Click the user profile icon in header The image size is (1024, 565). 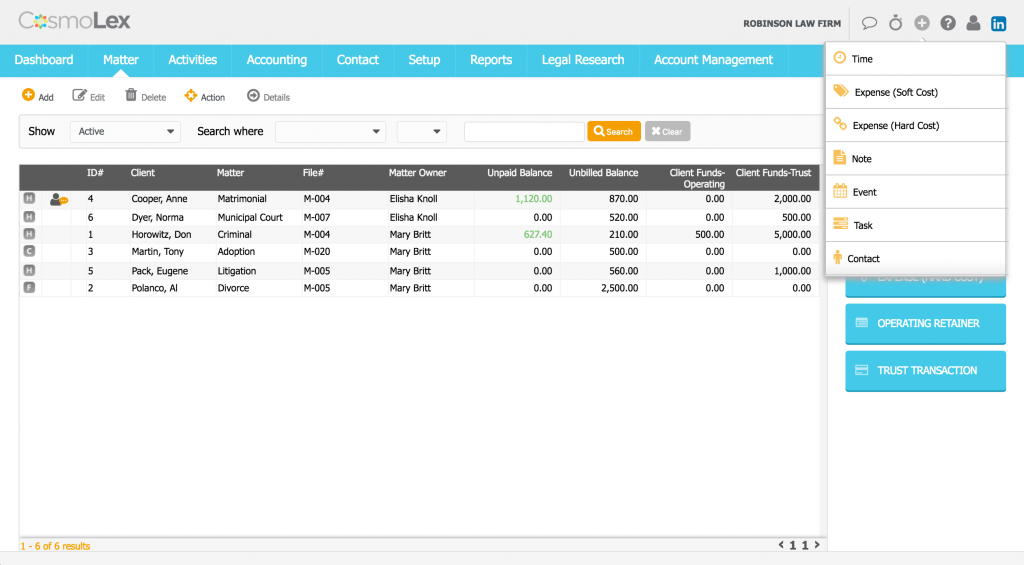(973, 23)
